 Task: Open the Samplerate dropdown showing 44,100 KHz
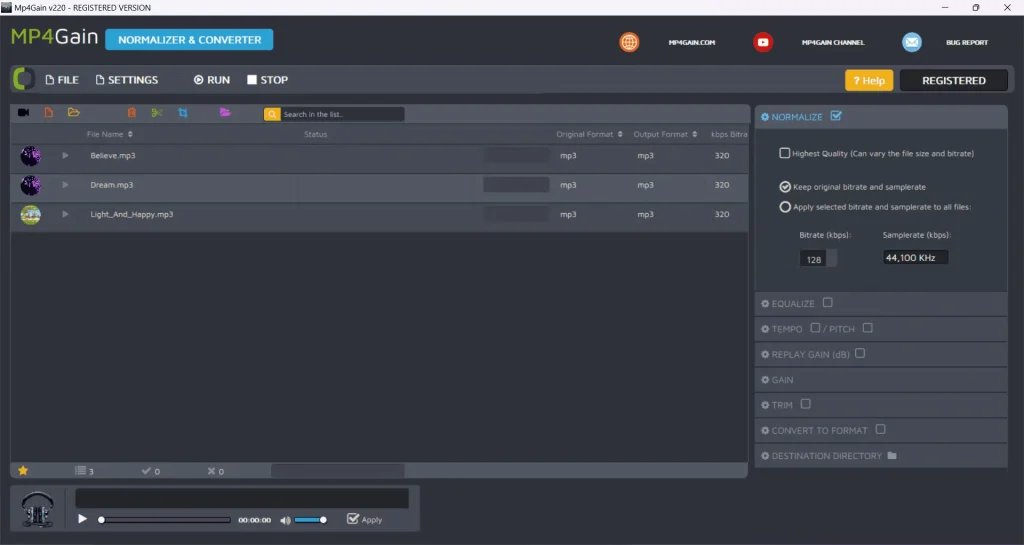pos(914,258)
